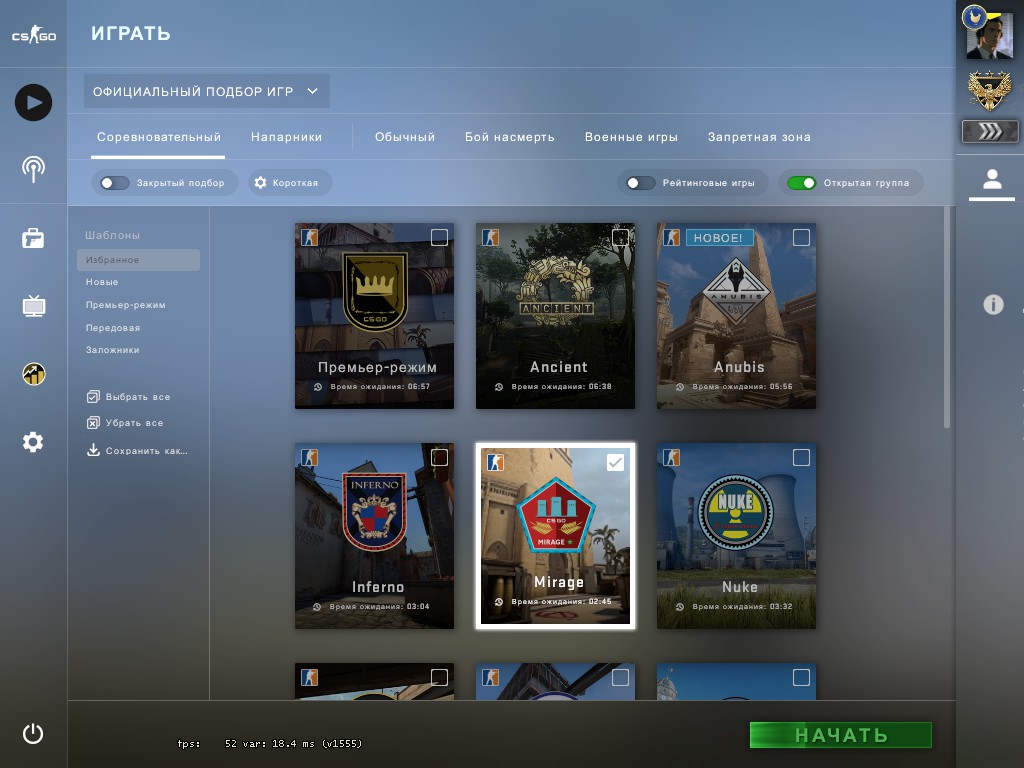Switch to Соревновательный tab

159,137
